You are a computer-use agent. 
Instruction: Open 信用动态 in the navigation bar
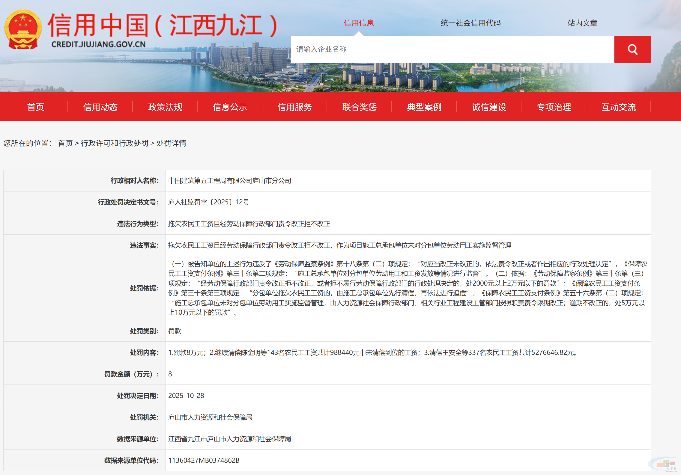point(101,106)
